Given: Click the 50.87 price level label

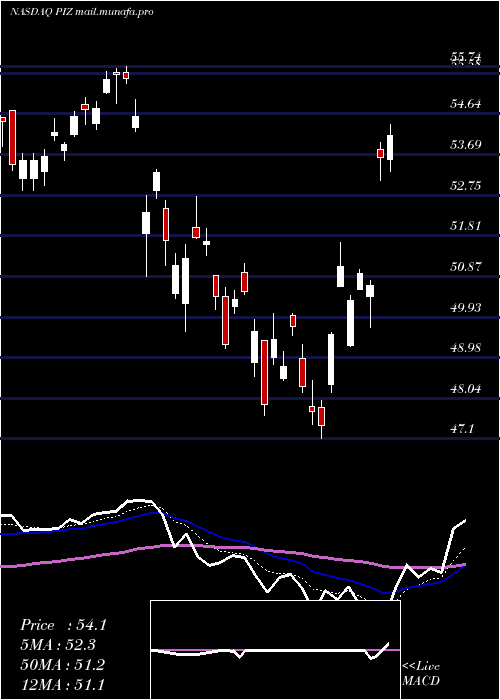Looking at the screenshot, I should click(x=466, y=267).
